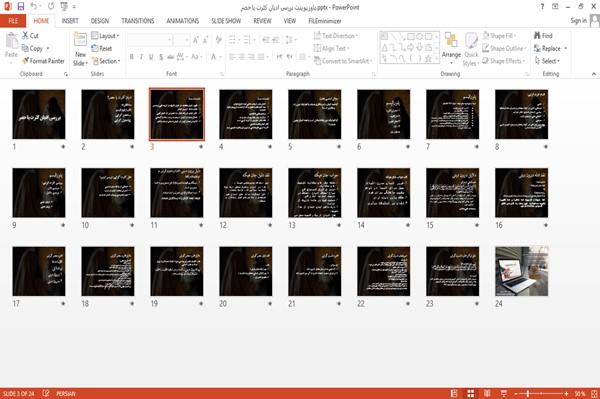Open Shape Outline options
The width and height of the screenshot is (600, 399).
pyautogui.click(x=504, y=48)
